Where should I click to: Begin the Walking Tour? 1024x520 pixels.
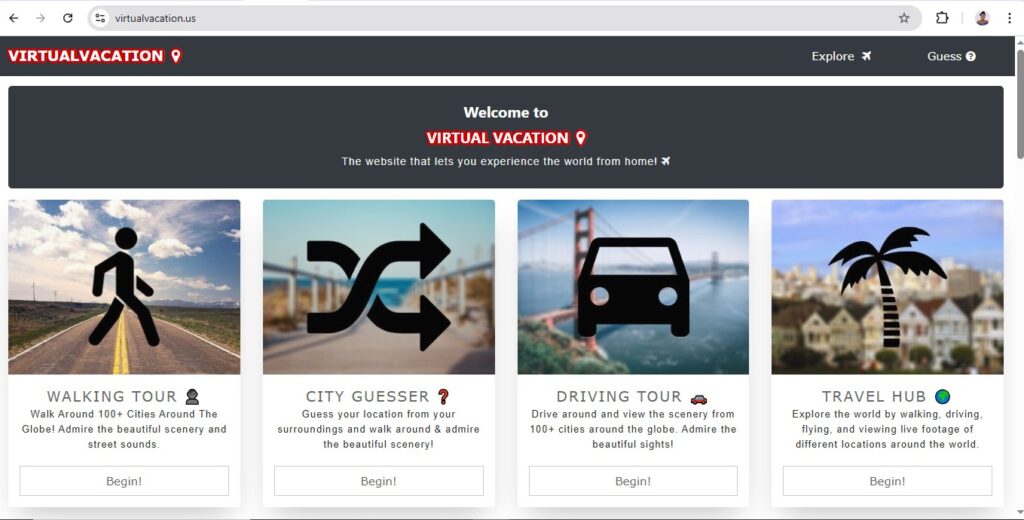(x=124, y=481)
